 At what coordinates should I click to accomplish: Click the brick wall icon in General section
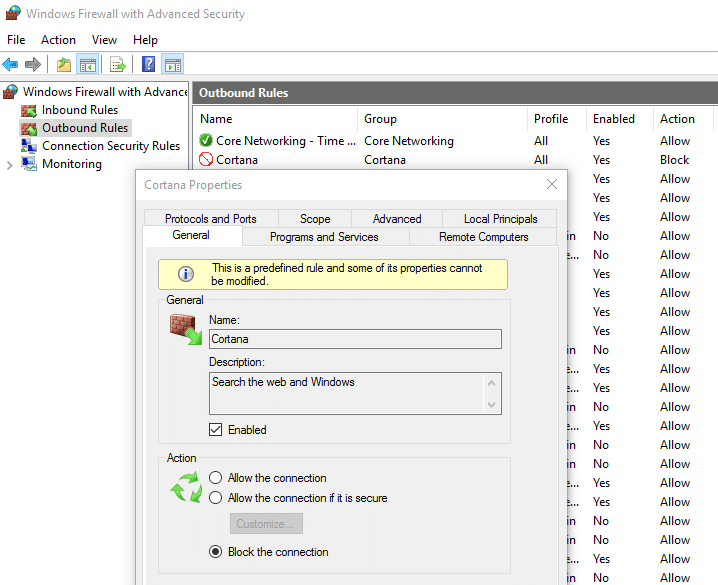coord(185,329)
